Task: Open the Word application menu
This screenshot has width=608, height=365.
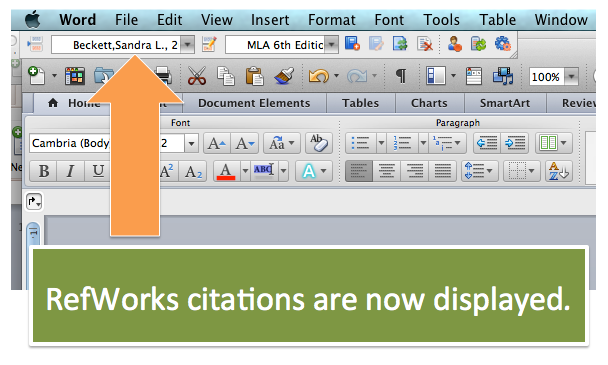Action: 78,20
